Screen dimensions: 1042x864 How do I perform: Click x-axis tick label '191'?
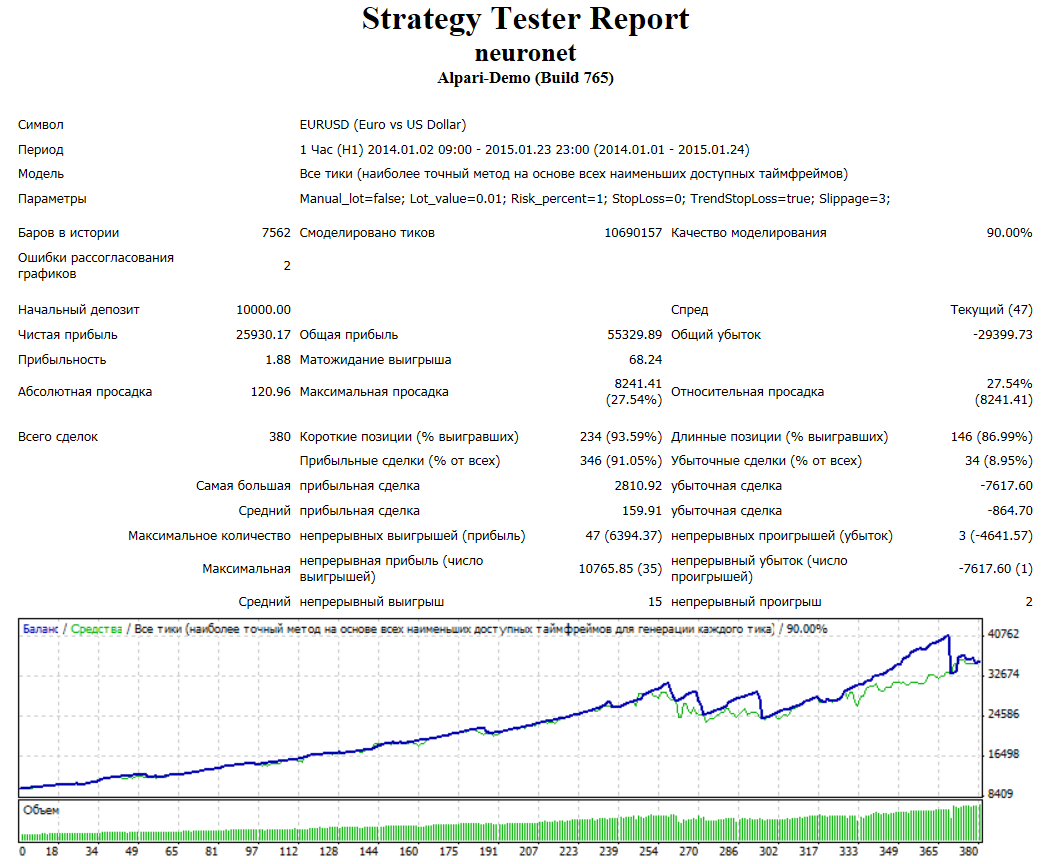[488, 851]
